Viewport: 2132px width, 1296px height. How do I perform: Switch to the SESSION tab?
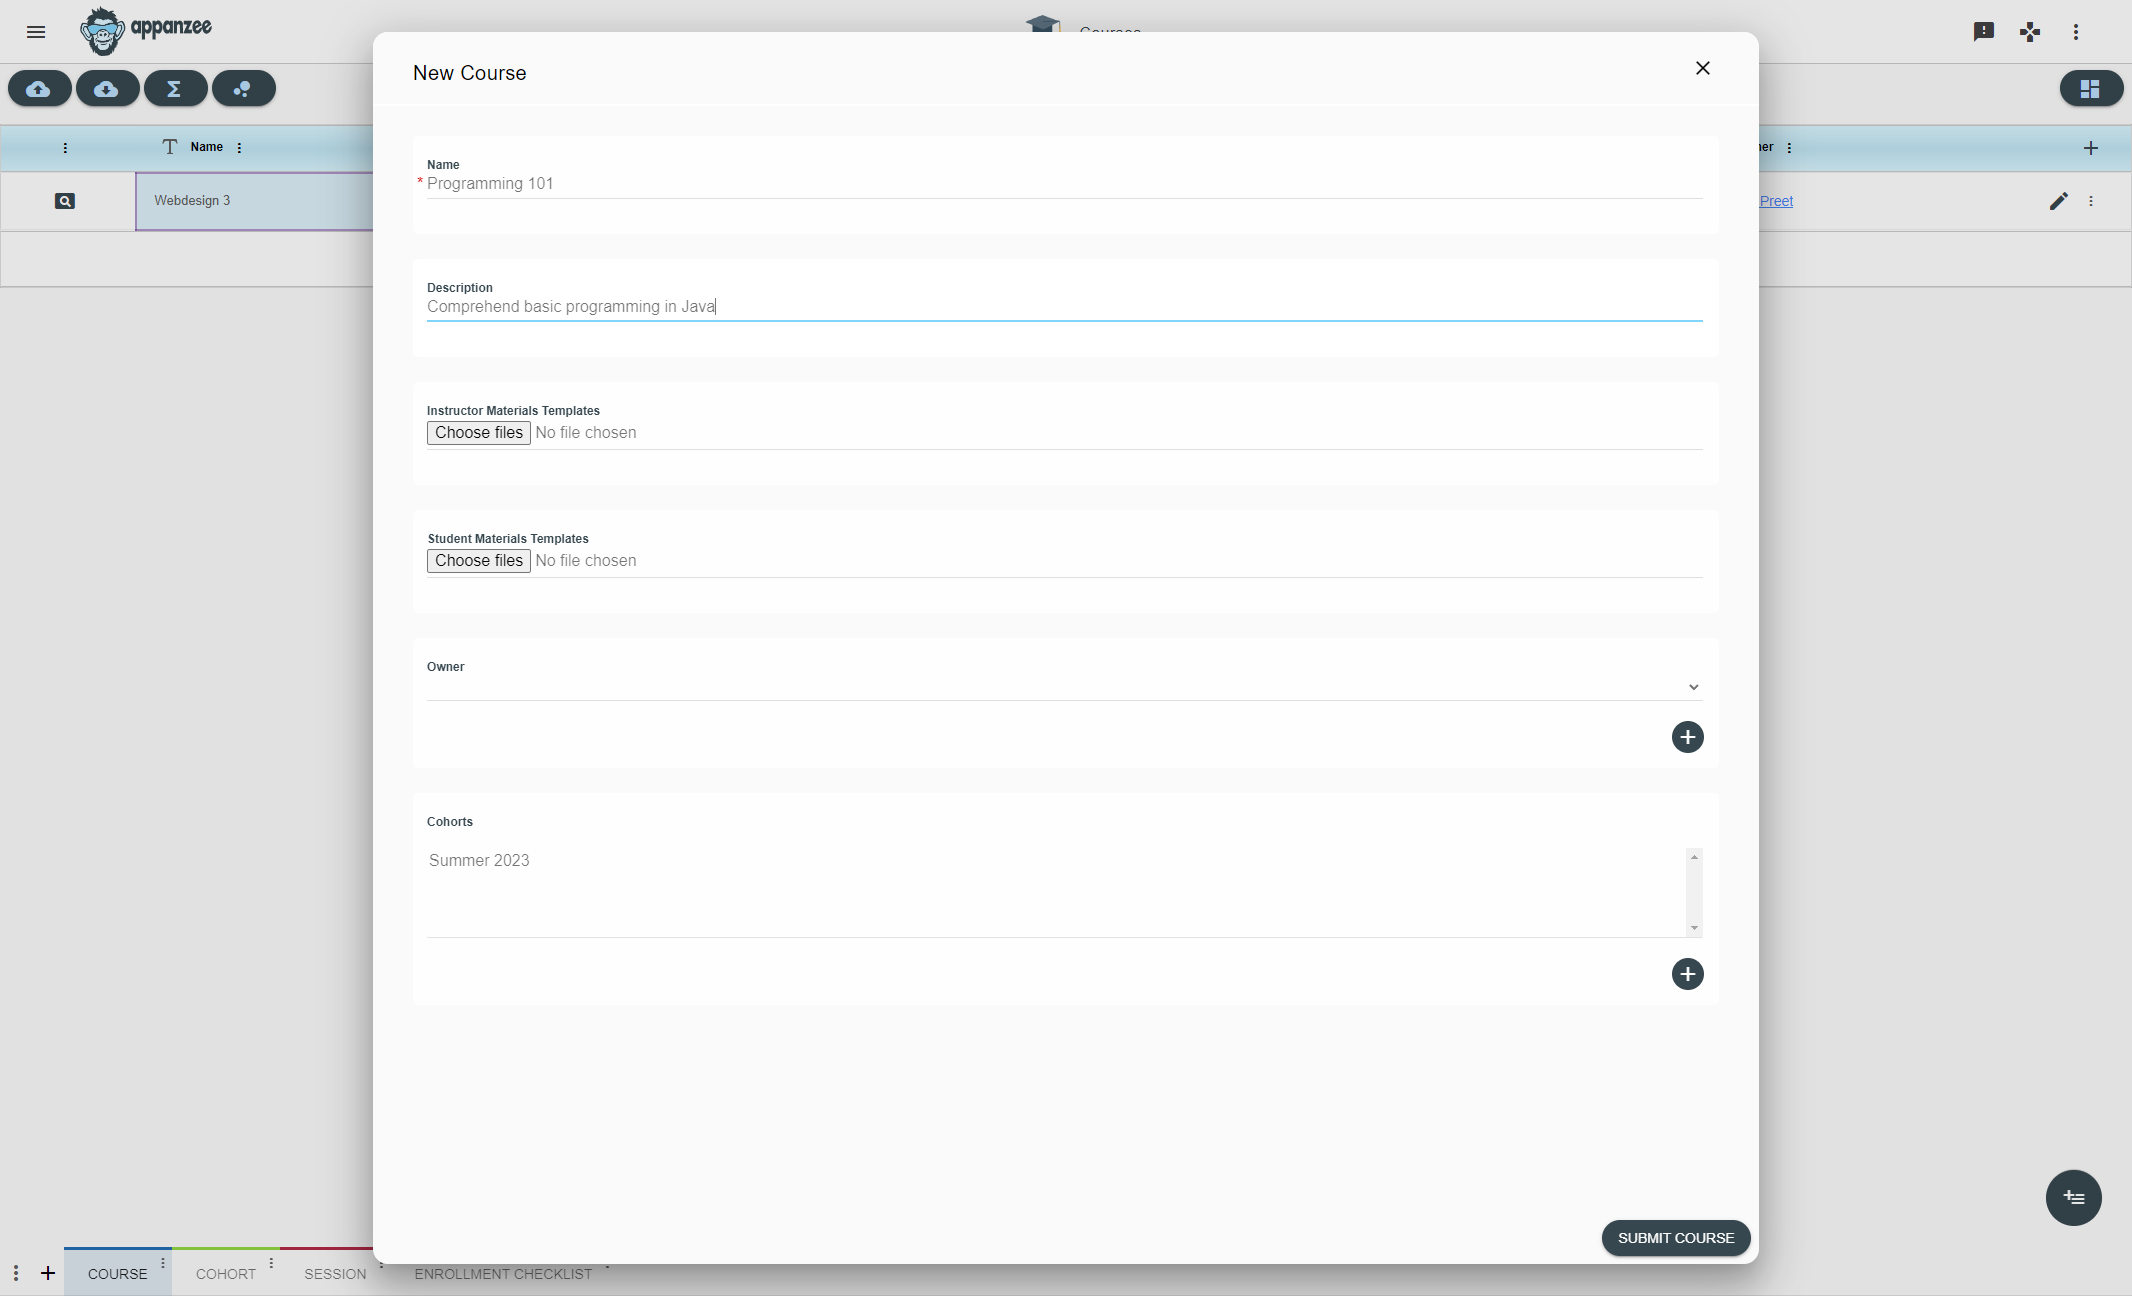tap(335, 1274)
